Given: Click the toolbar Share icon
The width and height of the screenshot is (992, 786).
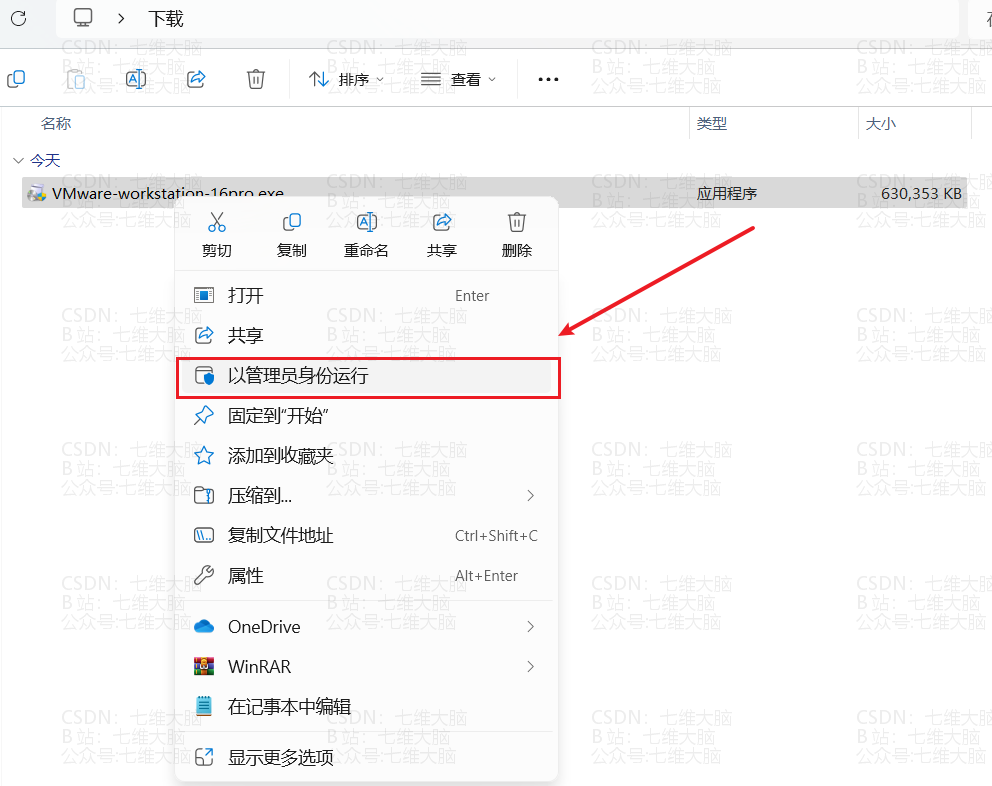Looking at the screenshot, I should (x=197, y=79).
